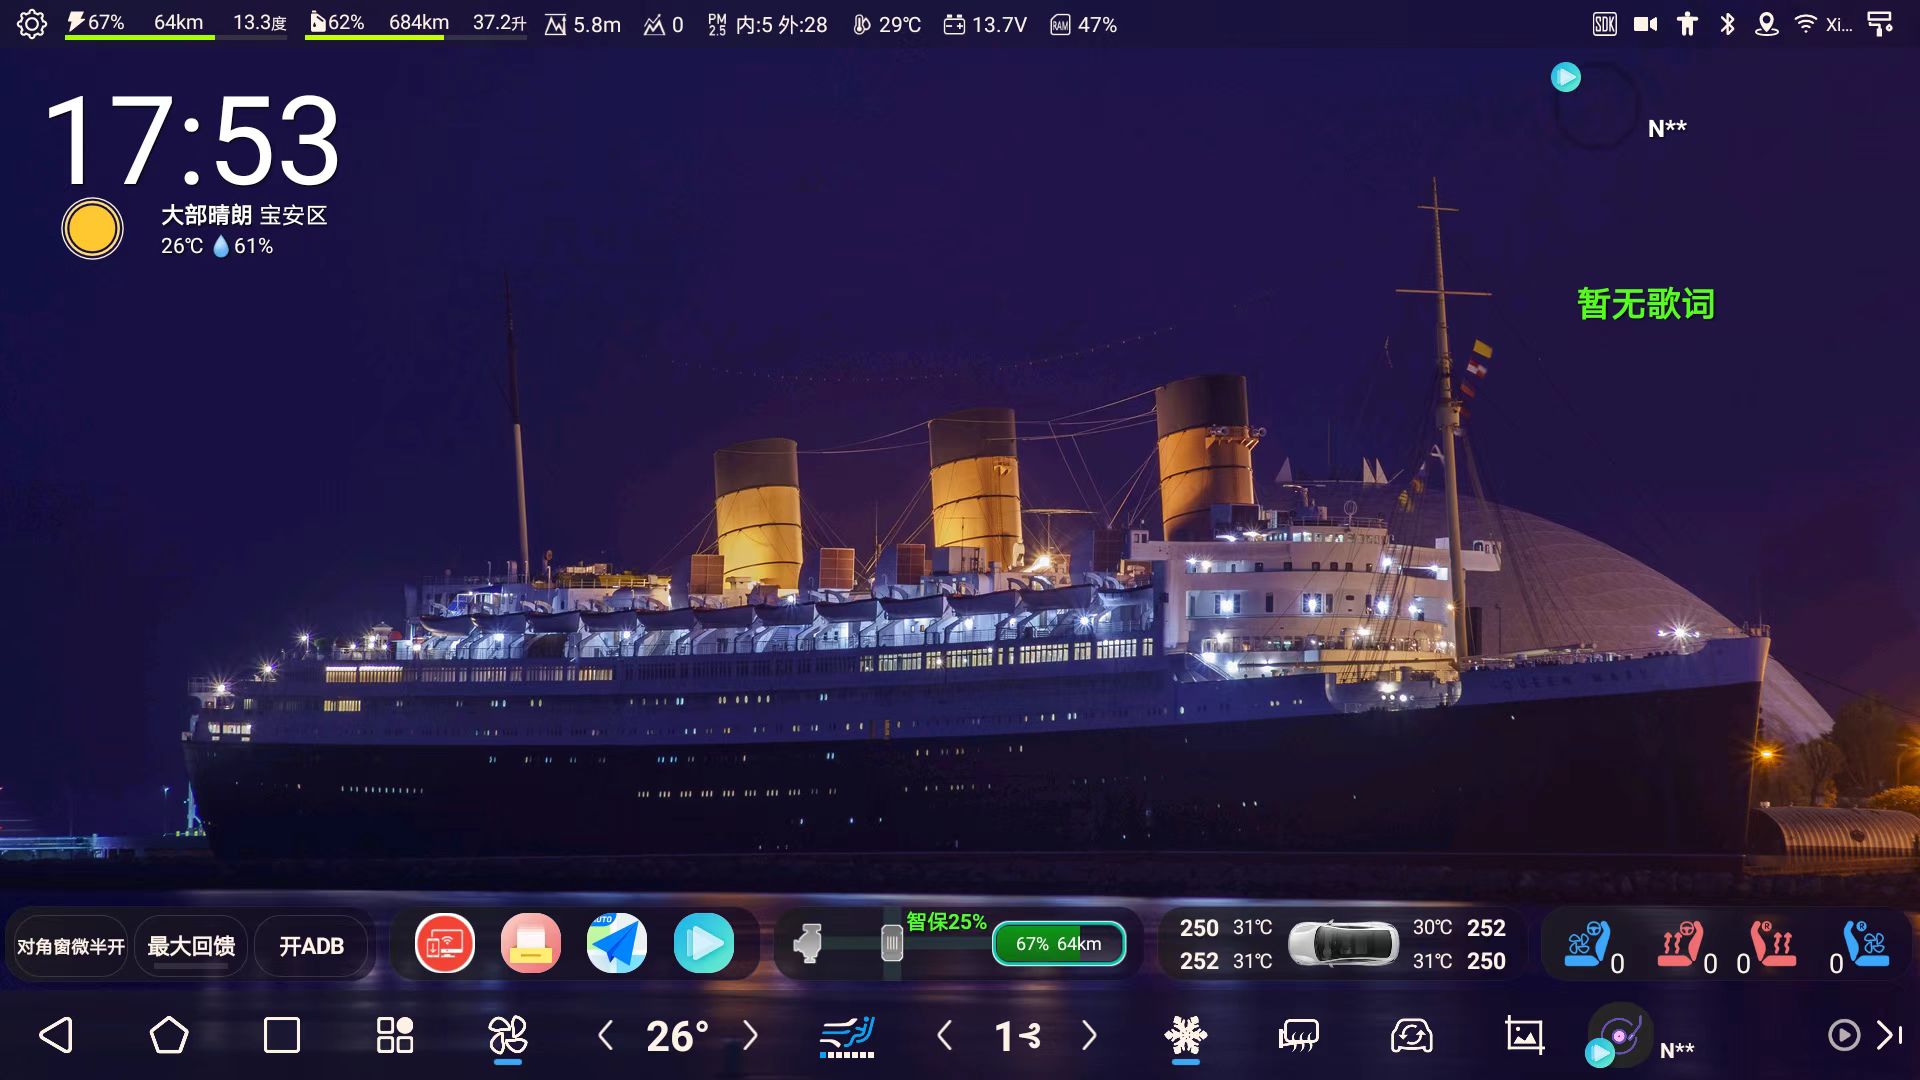1920x1080 pixels.
Task: Go to home screen via pentagon icon
Action: (169, 1035)
